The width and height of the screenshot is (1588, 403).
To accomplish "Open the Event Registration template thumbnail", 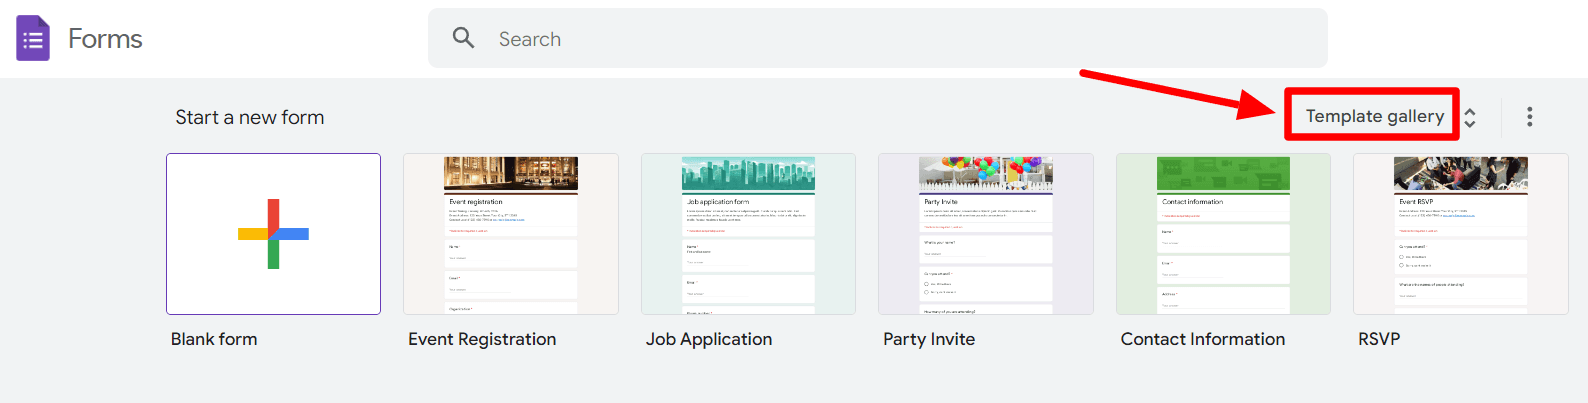I will point(511,234).
